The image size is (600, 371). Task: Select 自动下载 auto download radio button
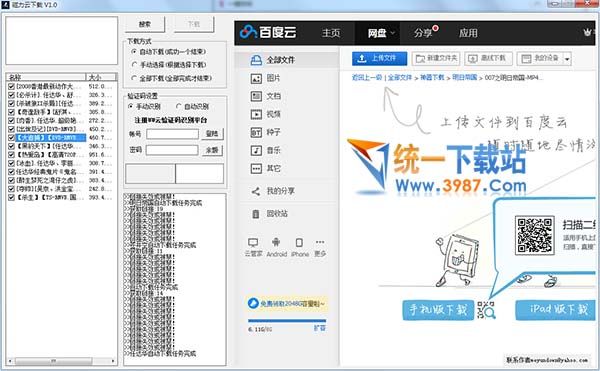tap(134, 51)
